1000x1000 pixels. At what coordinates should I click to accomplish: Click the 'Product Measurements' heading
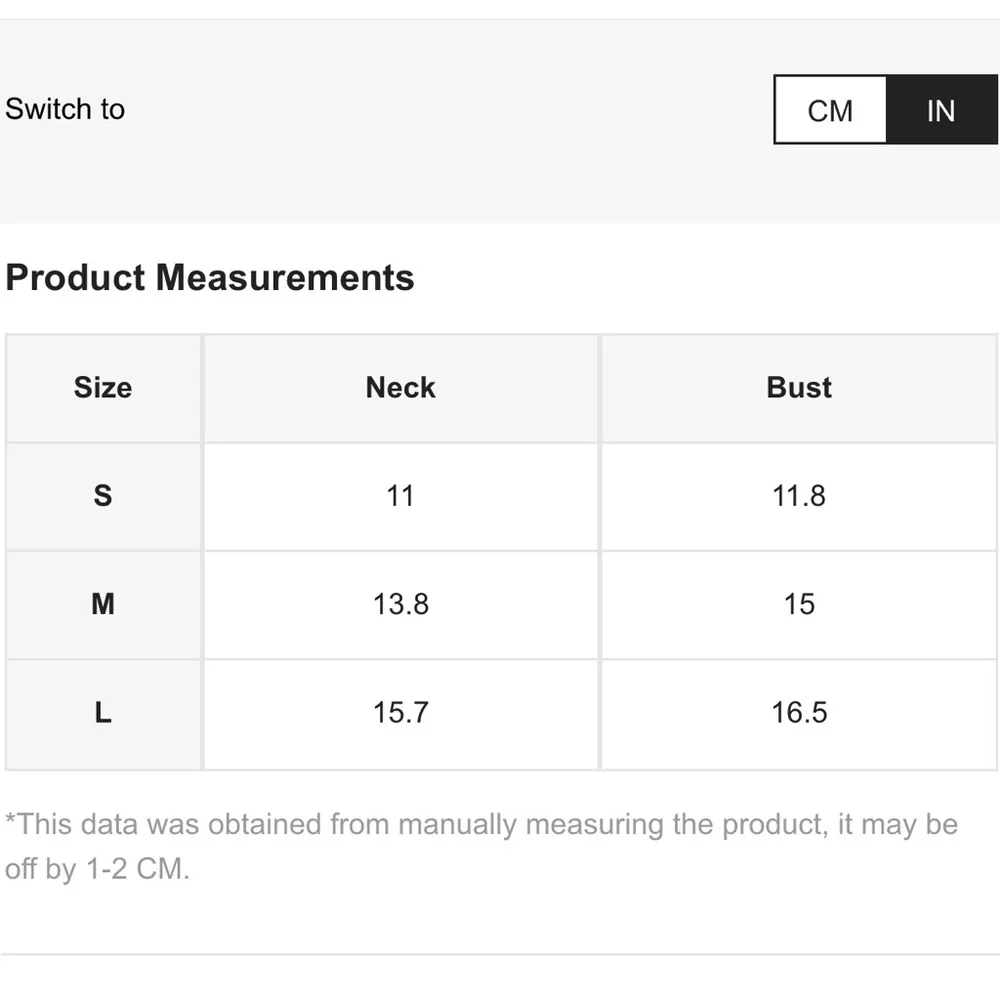210,277
